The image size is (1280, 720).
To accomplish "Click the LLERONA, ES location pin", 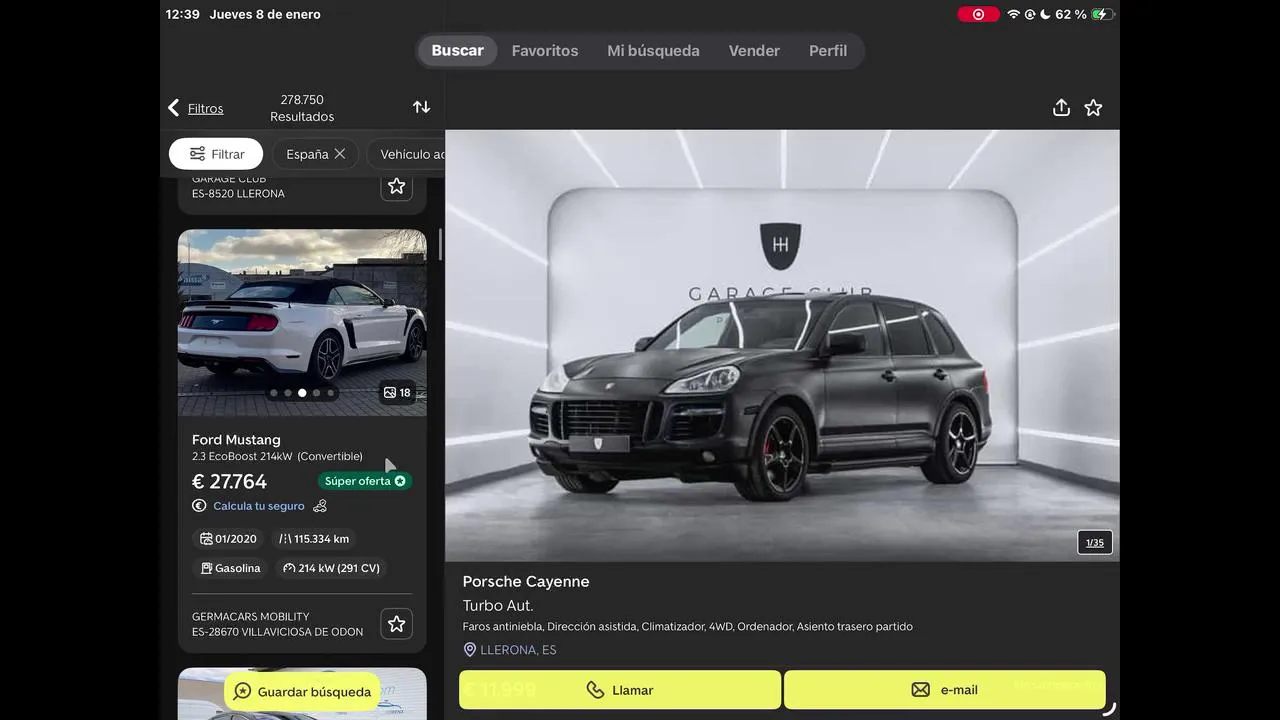I will (470, 650).
